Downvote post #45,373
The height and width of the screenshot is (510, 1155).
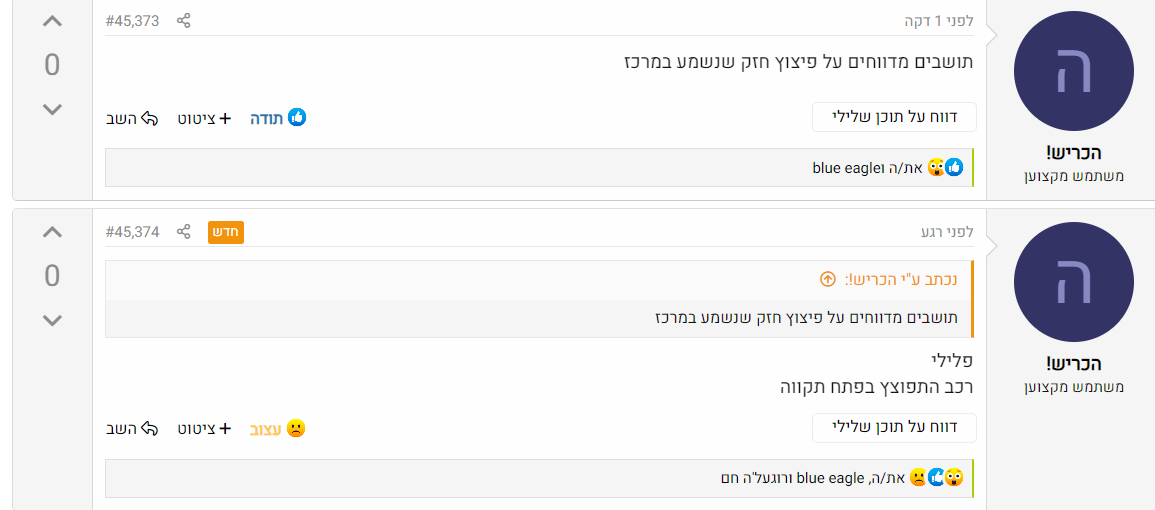(x=52, y=109)
